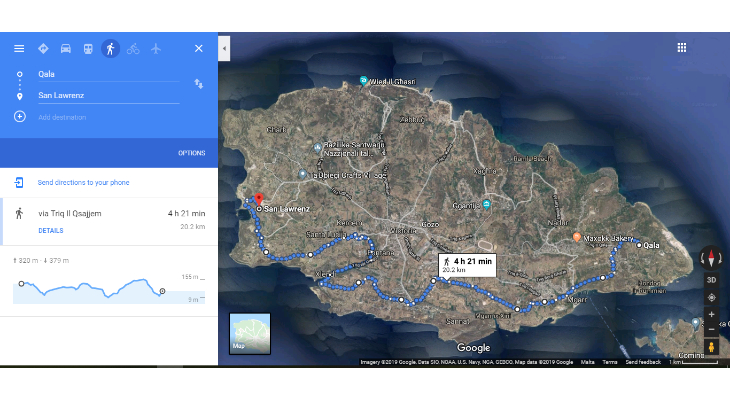Click the Malta region link
Screen dimensions: 730x400
pyautogui.click(x=588, y=362)
